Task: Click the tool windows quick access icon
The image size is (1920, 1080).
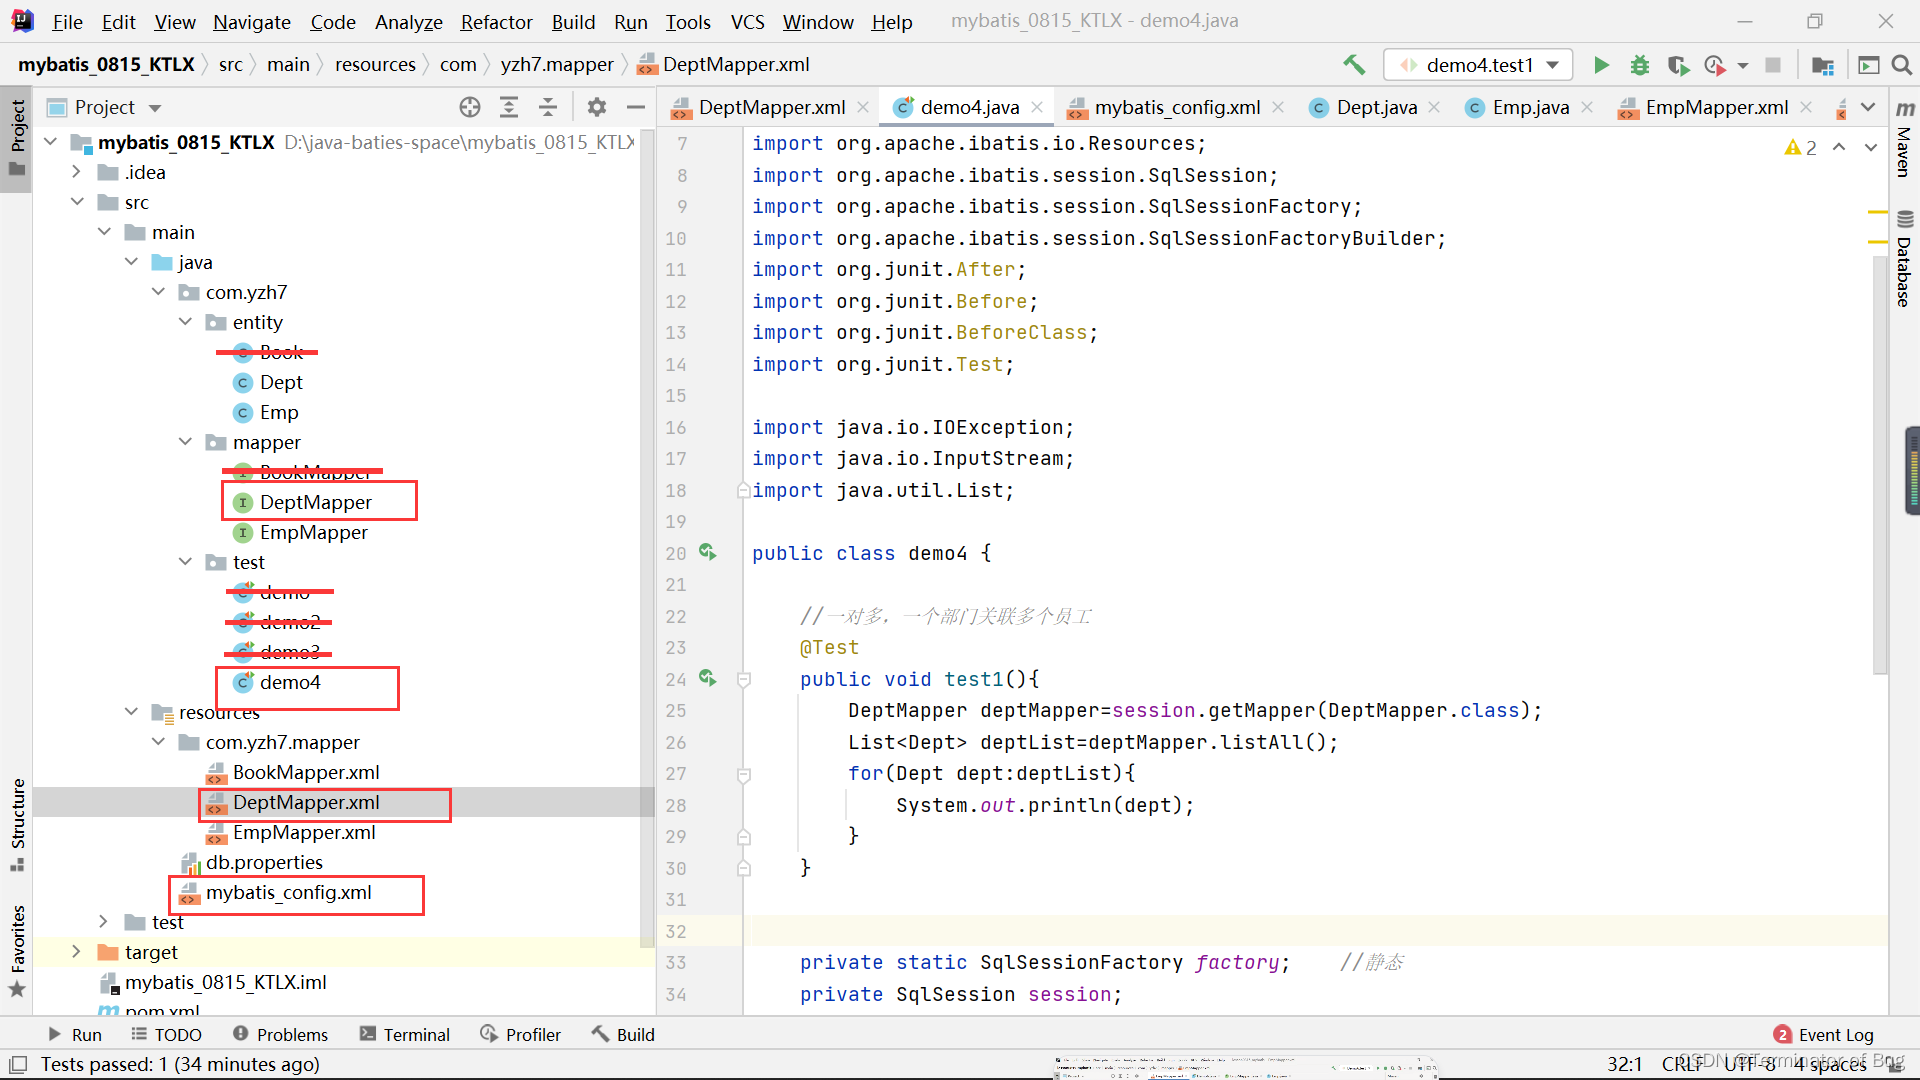Action: coord(18,1064)
